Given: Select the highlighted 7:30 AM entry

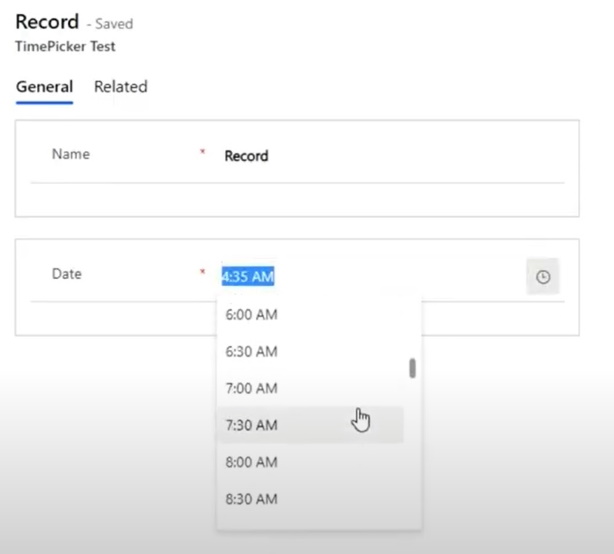Looking at the screenshot, I should [x=310, y=425].
